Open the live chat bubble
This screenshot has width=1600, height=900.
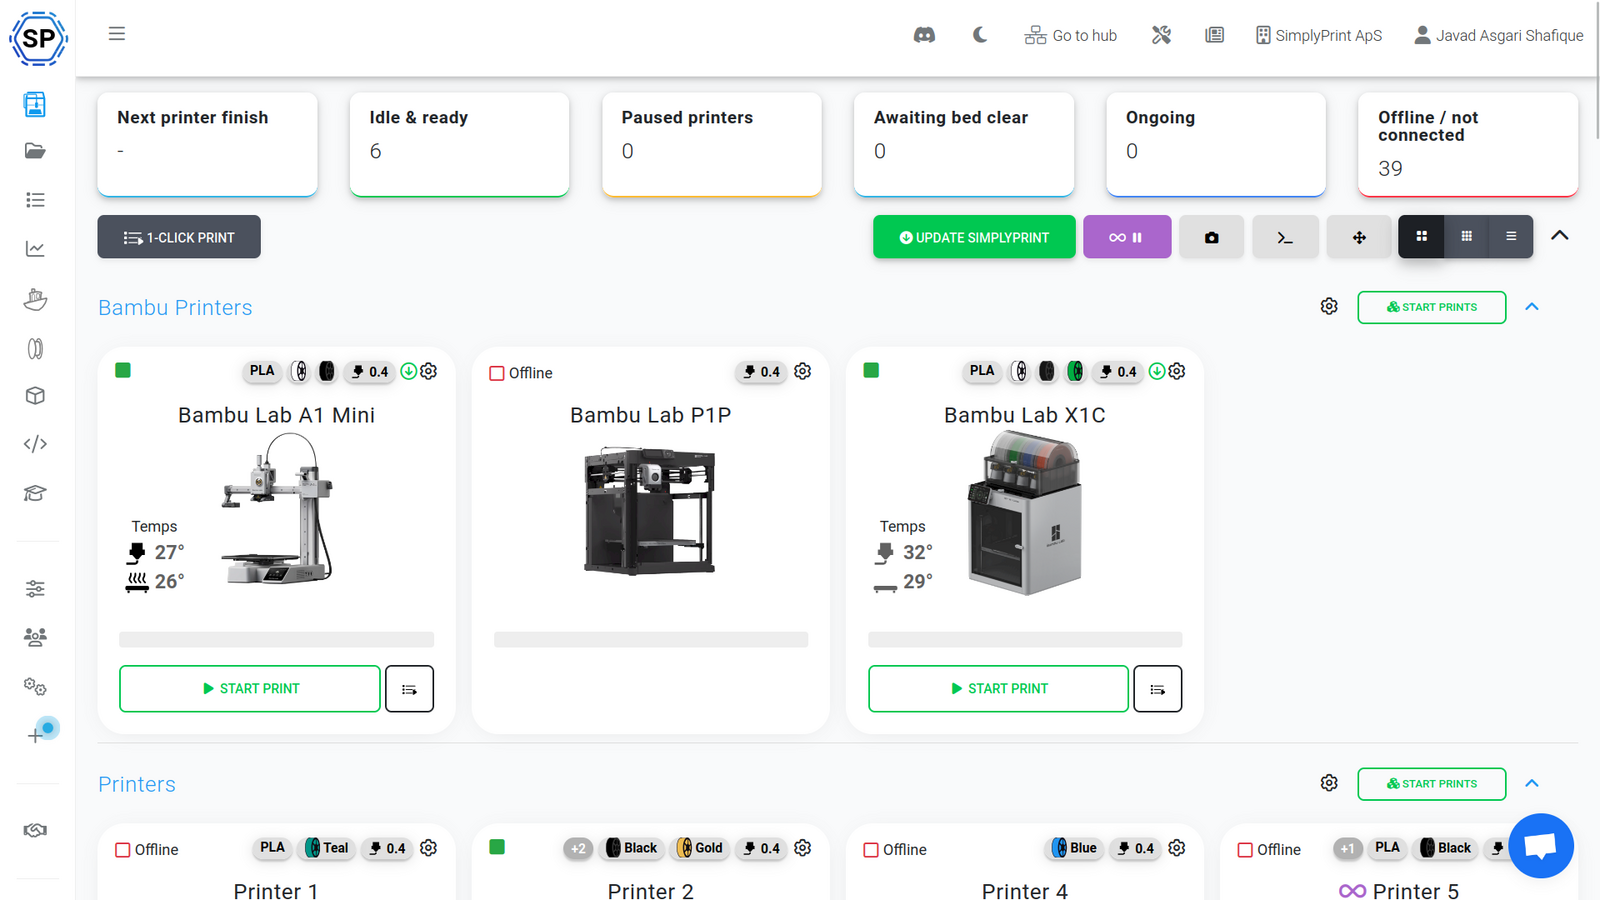(1541, 846)
